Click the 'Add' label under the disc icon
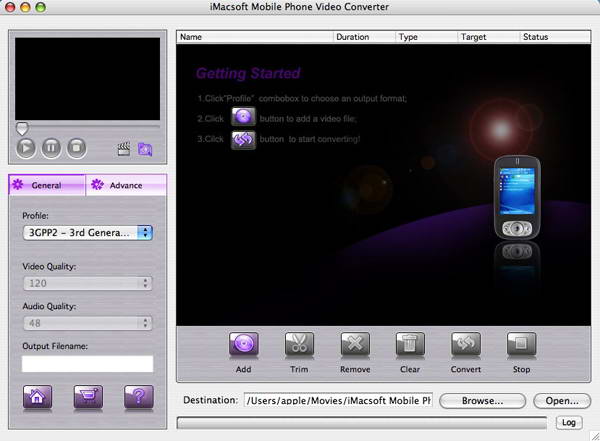 click(x=244, y=369)
